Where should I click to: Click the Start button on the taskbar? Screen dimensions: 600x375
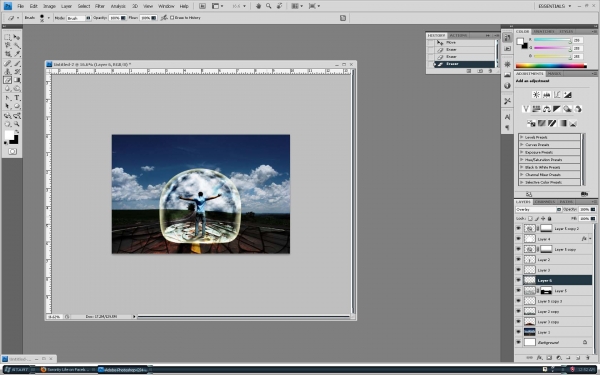16,370
